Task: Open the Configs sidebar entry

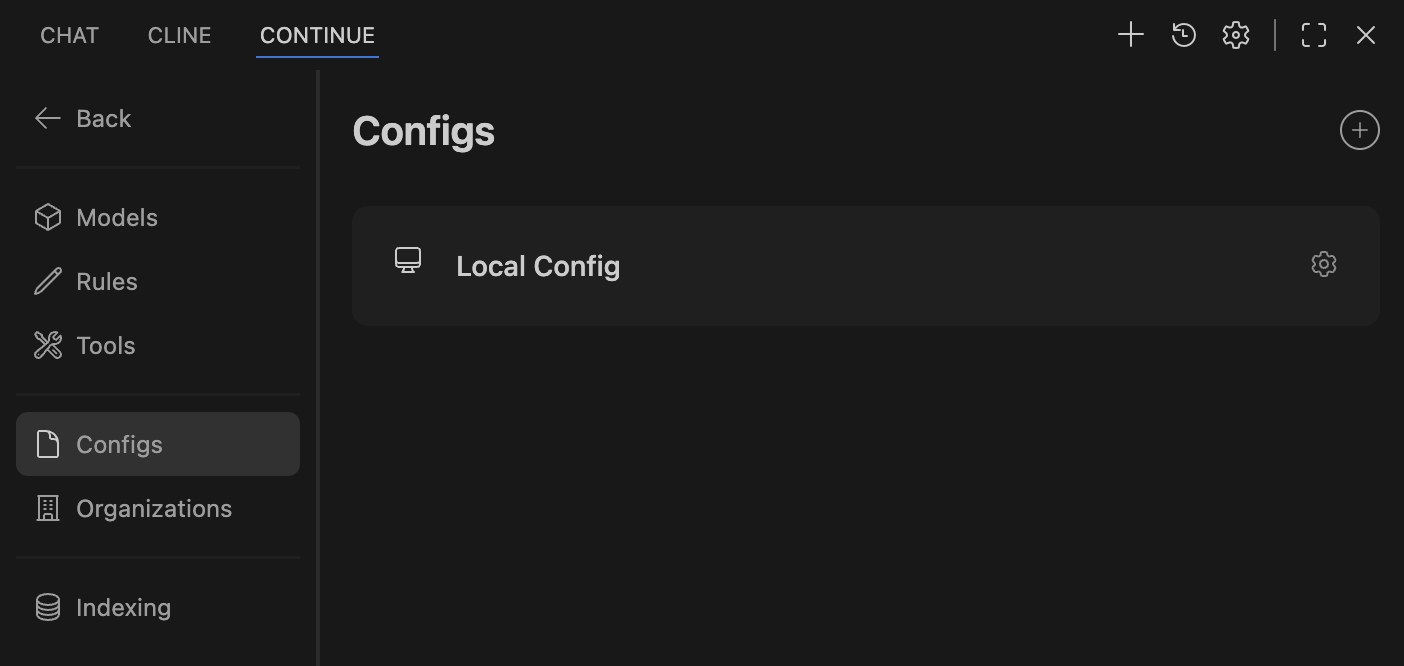Action: click(119, 444)
